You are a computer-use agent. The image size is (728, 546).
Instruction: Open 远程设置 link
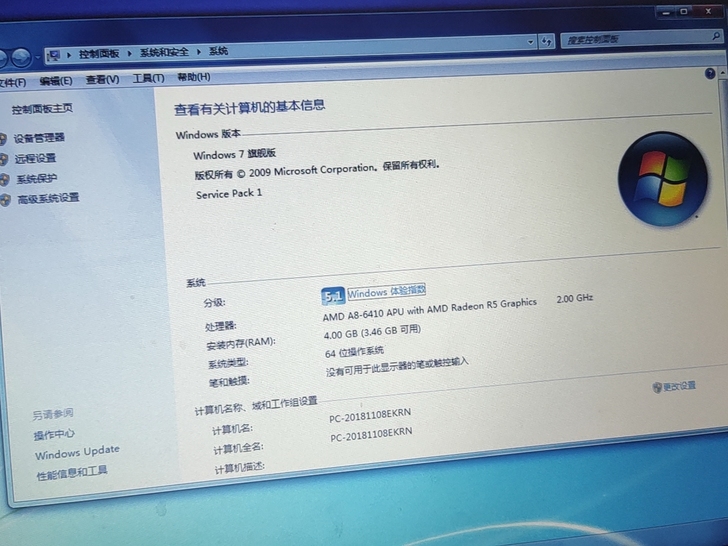35,158
